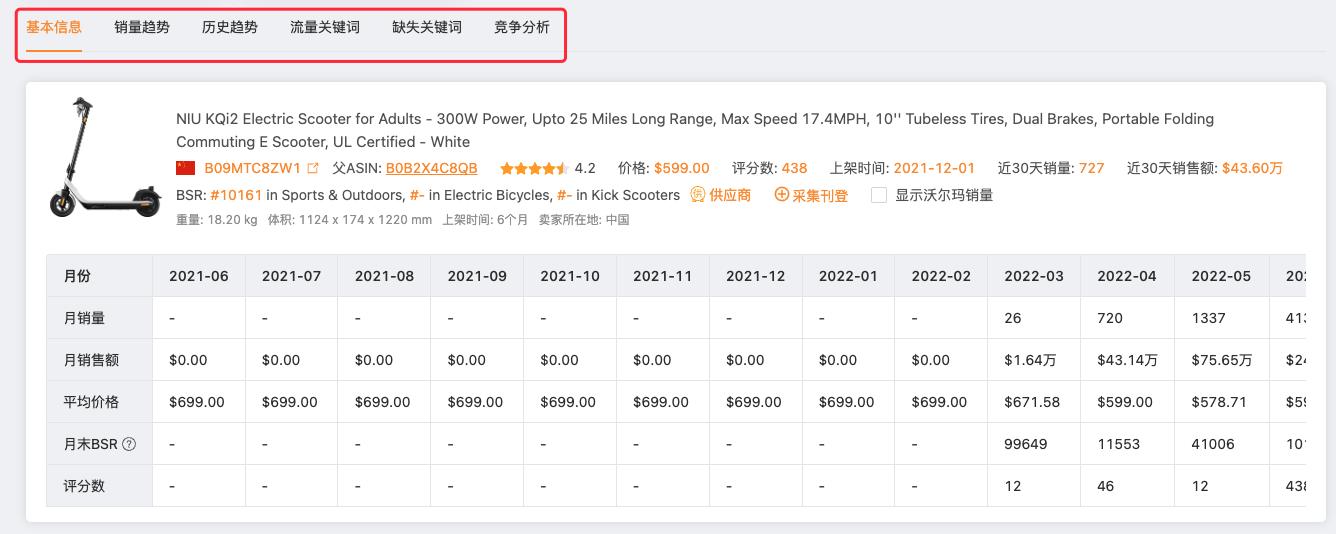Click the China flag icon
The width and height of the screenshot is (1336, 534).
(x=185, y=168)
